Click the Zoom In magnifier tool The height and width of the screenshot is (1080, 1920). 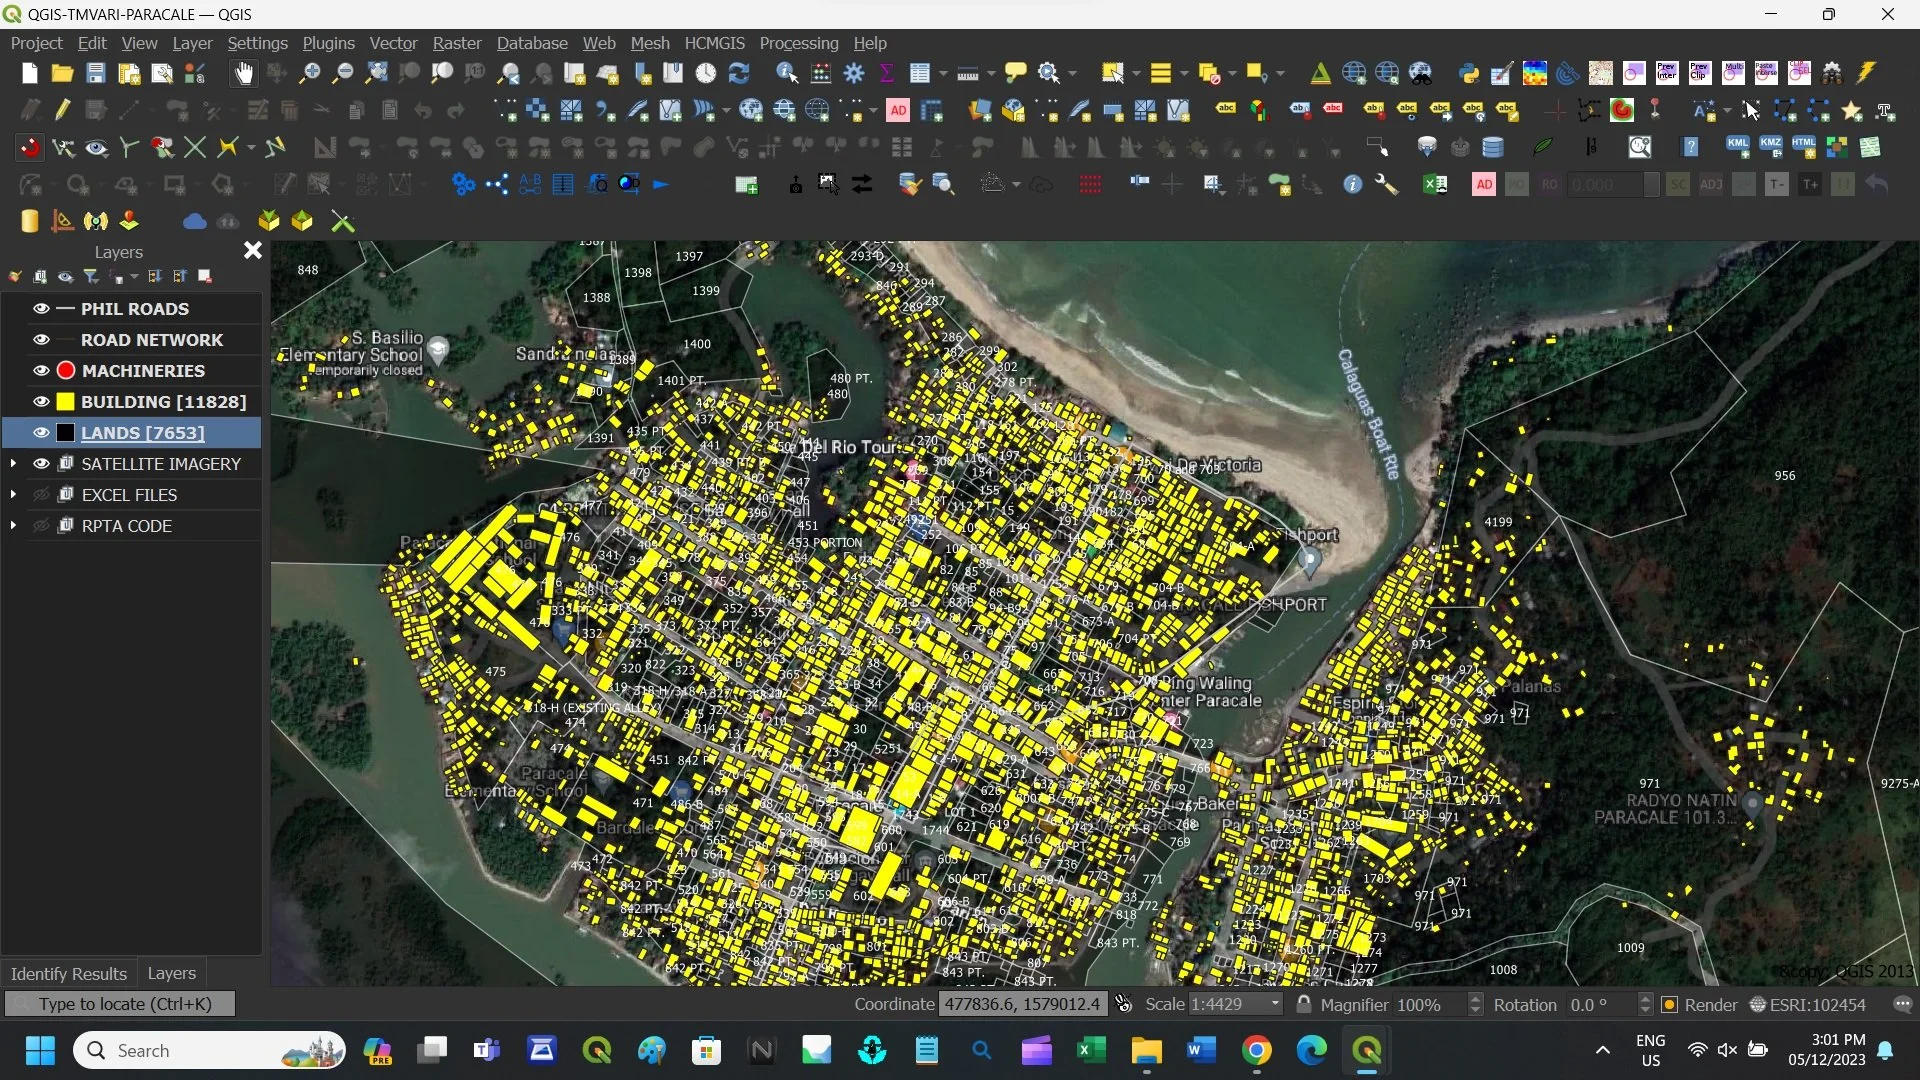(310, 73)
